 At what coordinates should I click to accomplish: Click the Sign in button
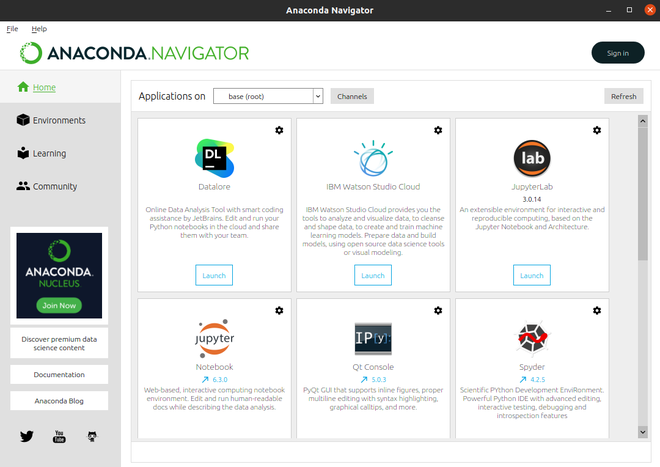point(618,53)
